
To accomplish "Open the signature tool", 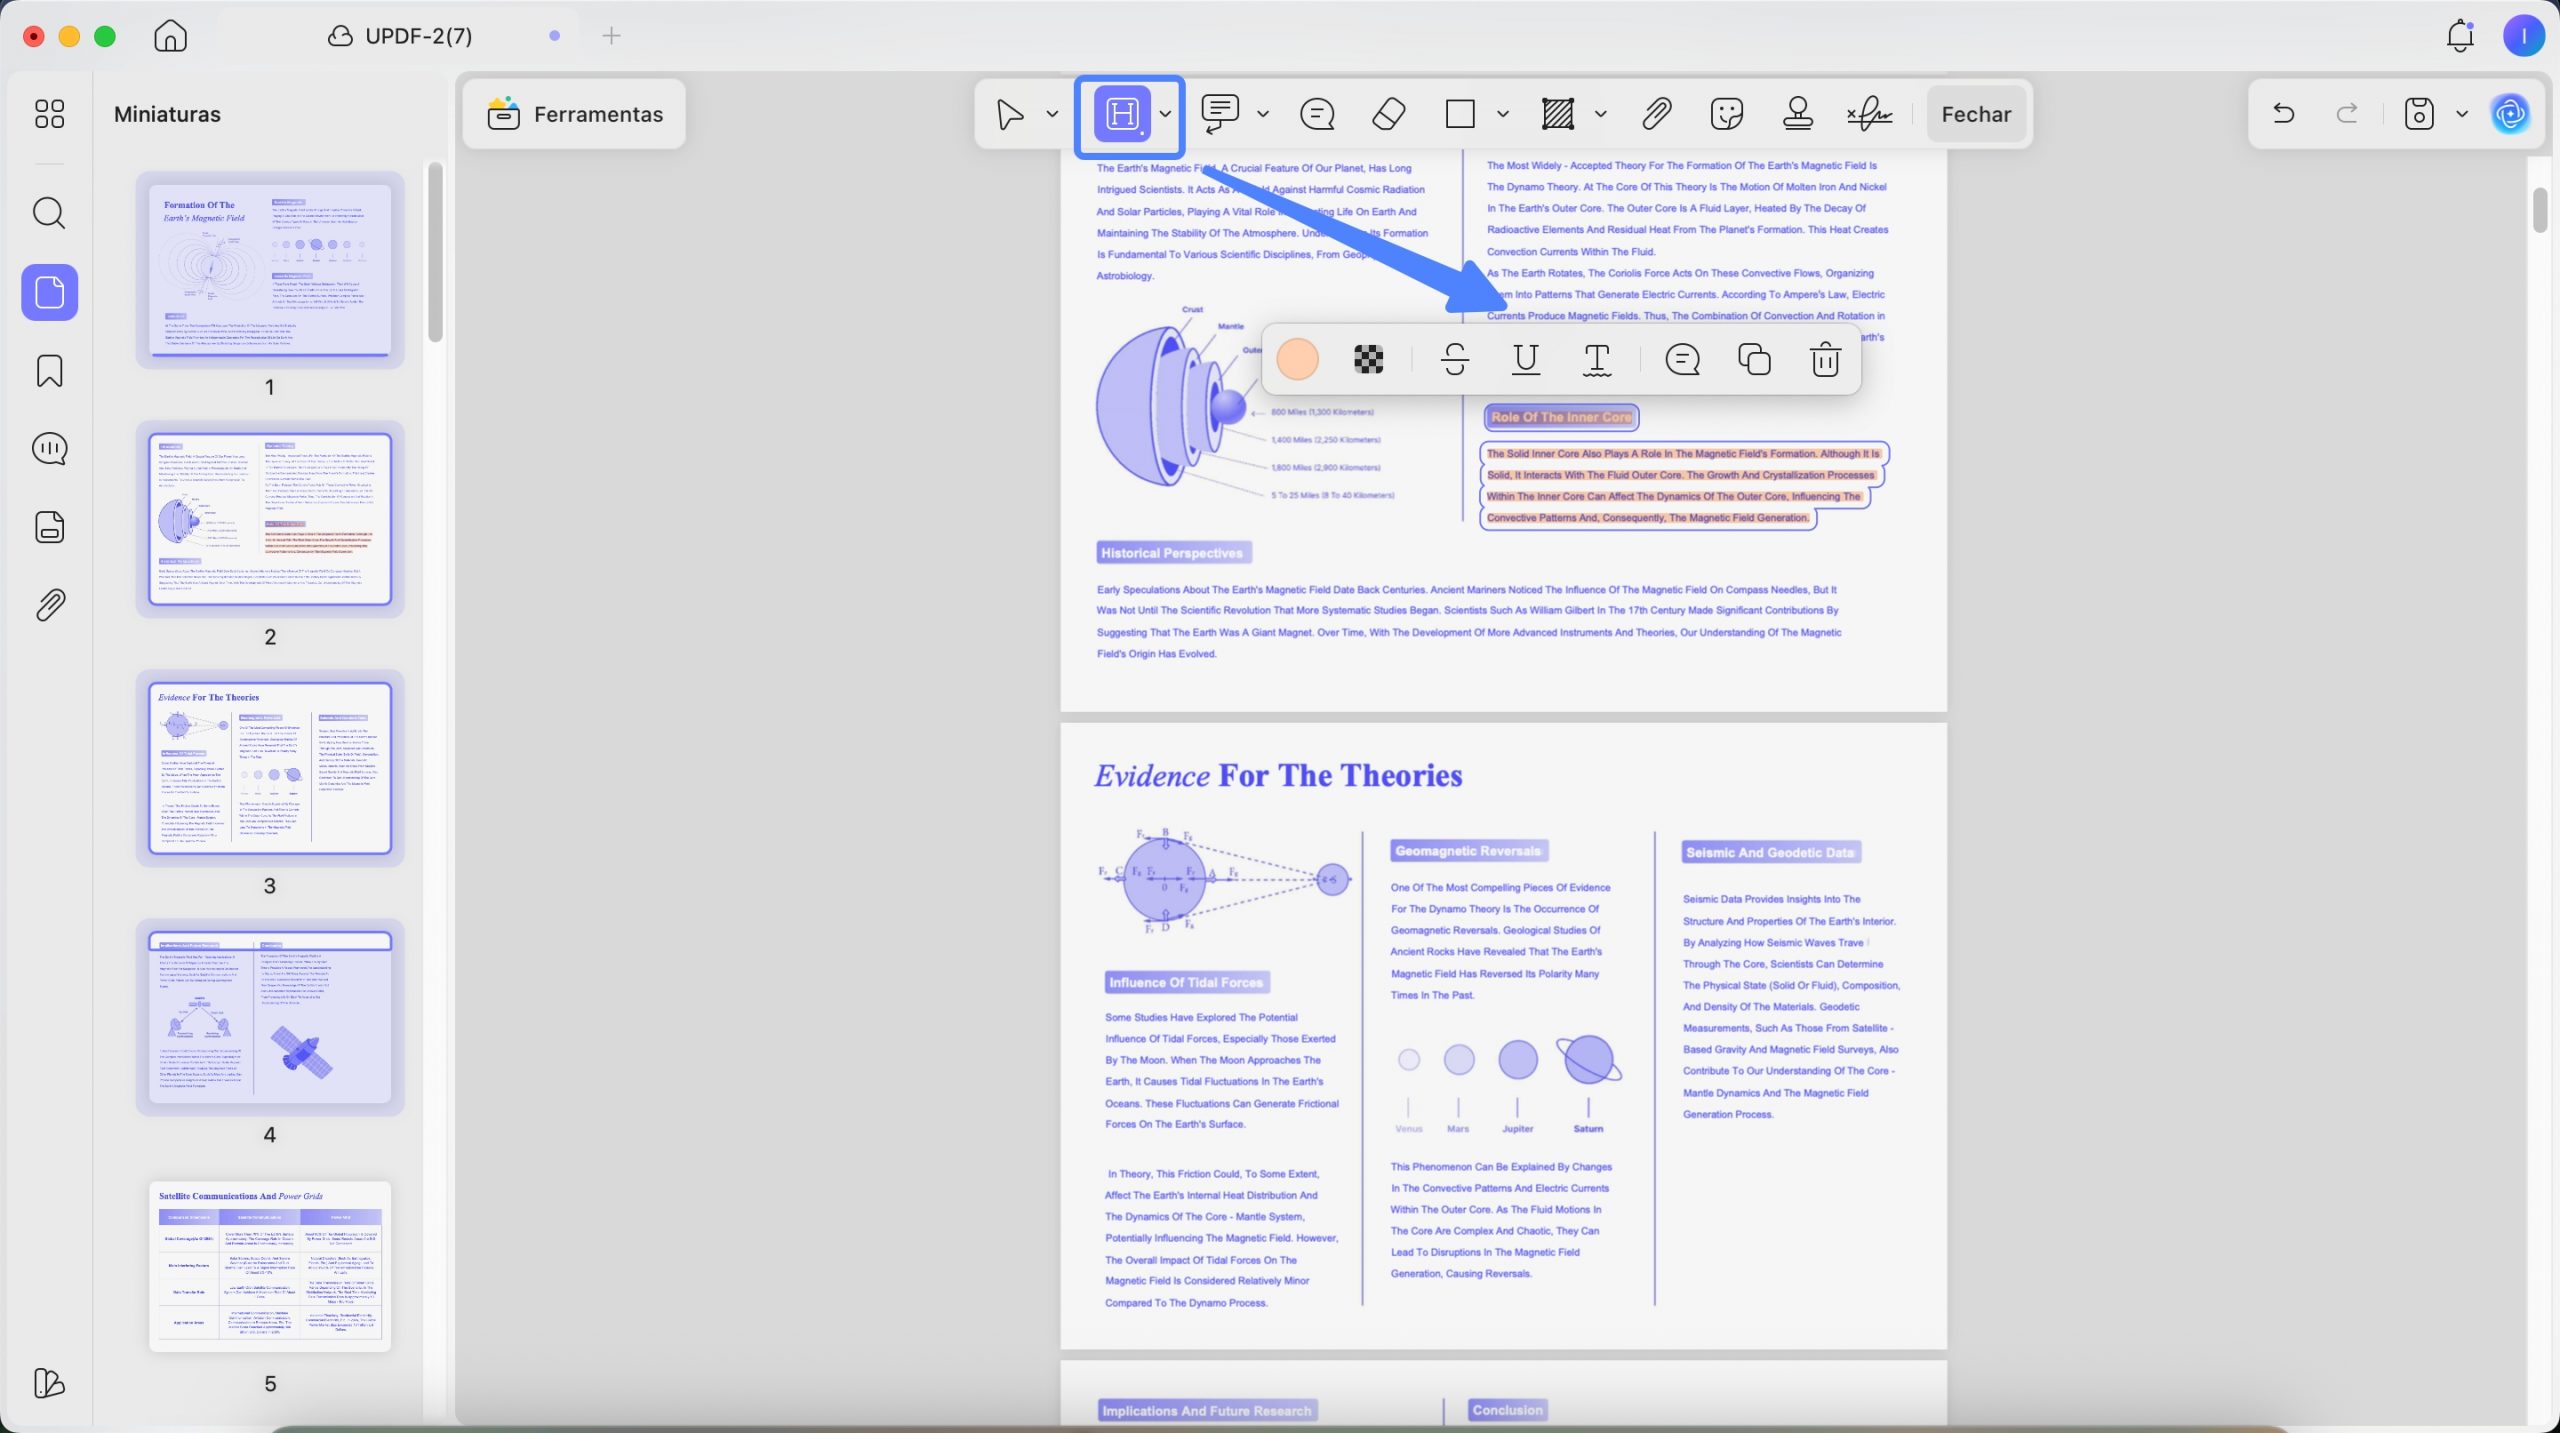I will (x=1869, y=114).
